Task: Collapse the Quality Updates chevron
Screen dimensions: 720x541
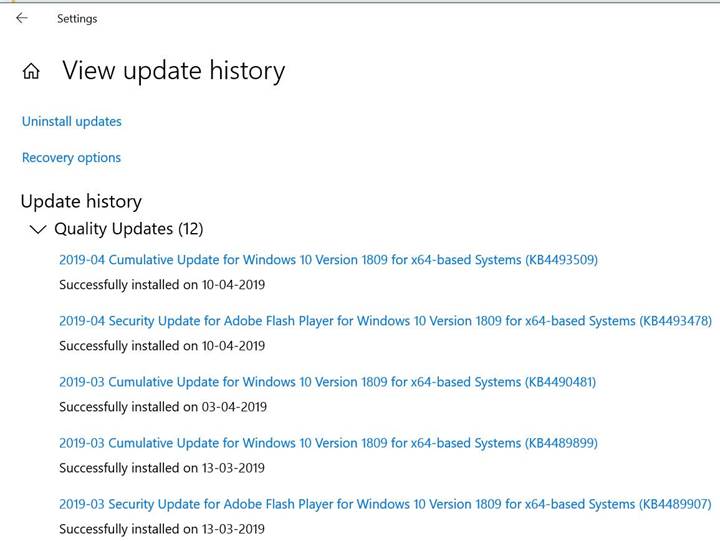Action: 38,229
